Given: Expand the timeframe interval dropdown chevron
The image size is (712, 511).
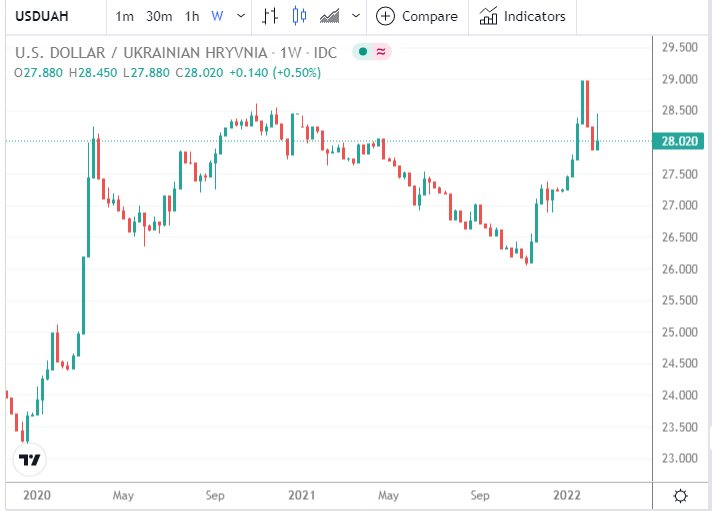Looking at the screenshot, I should pos(241,16).
